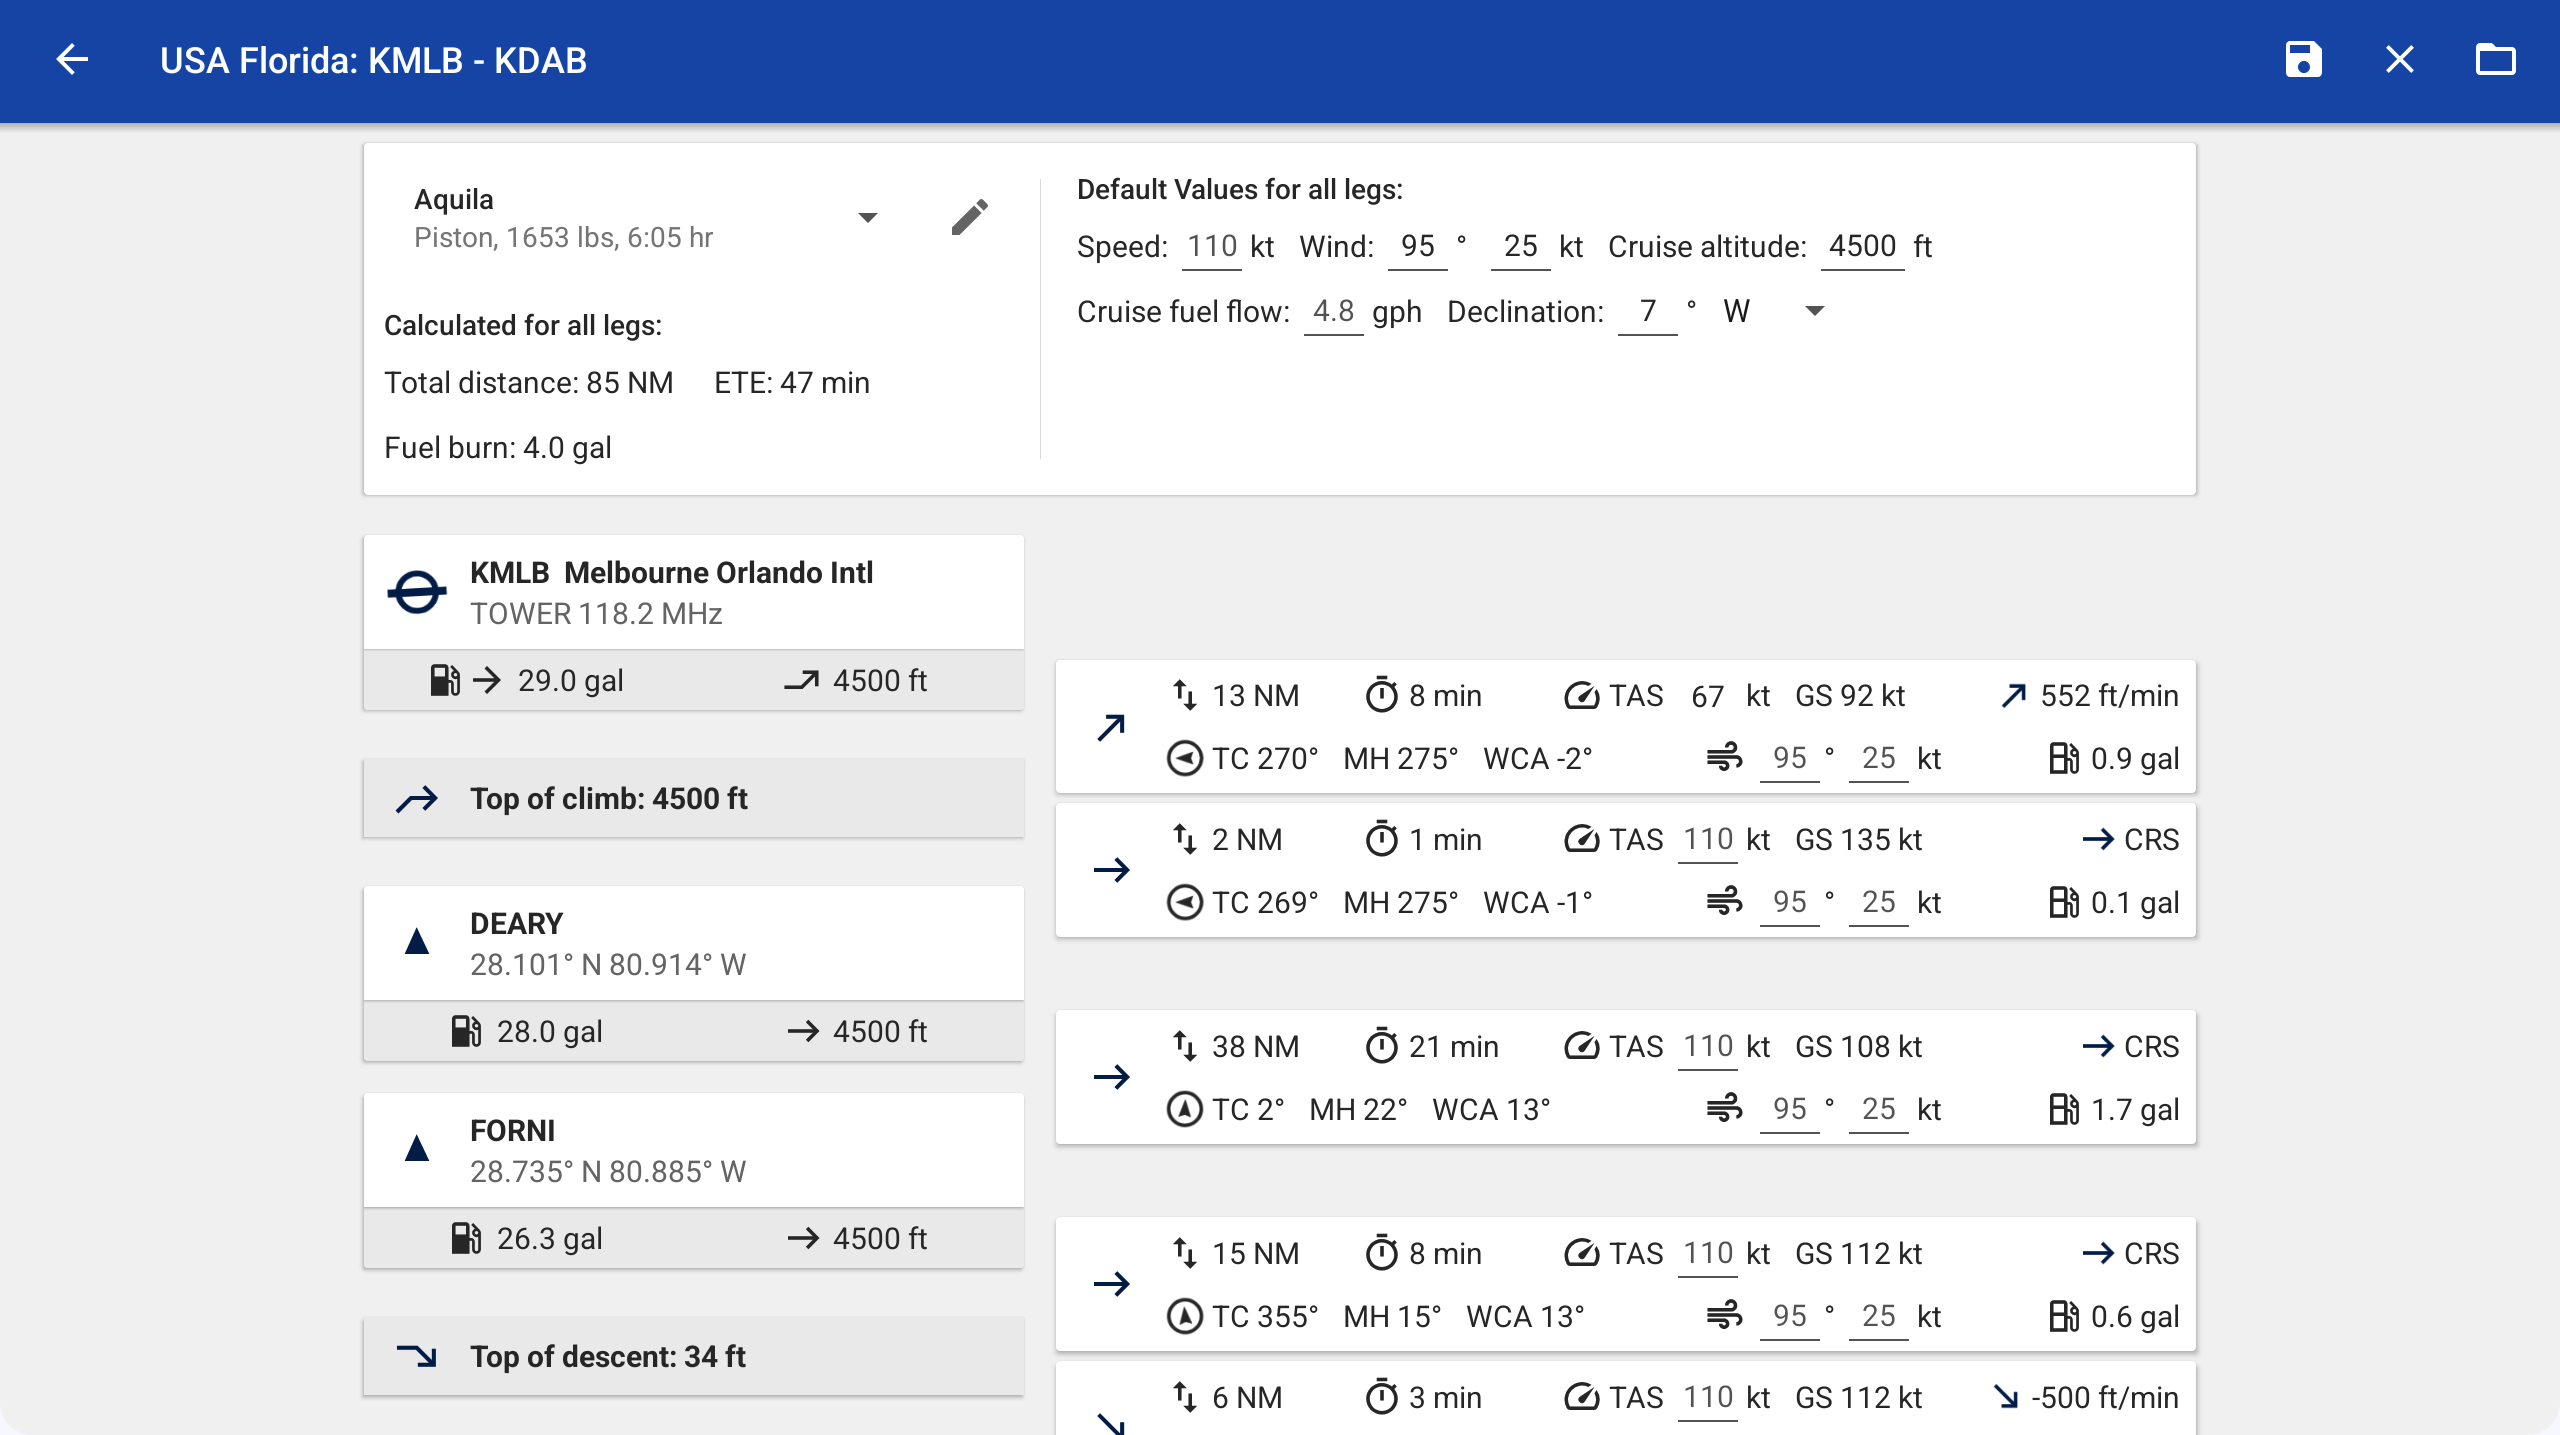Open the declination W direction dropdown

(1814, 311)
